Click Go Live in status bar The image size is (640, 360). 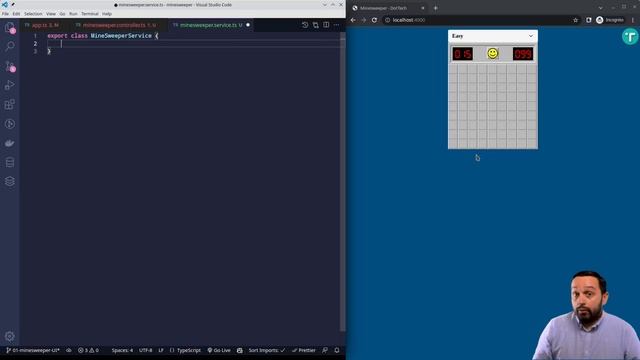click(219, 350)
